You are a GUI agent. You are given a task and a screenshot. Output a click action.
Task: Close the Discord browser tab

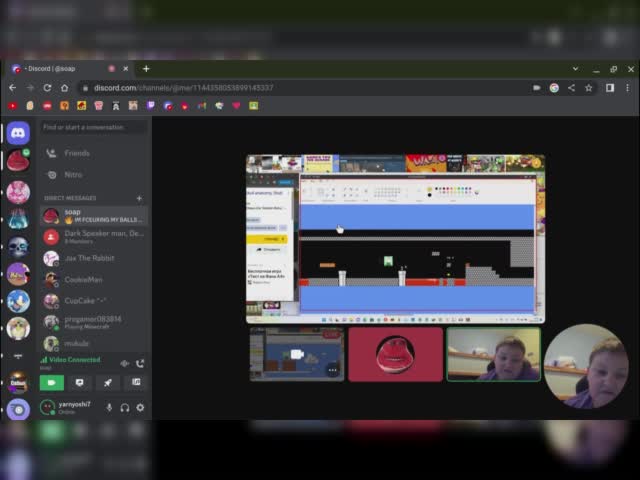(x=126, y=69)
